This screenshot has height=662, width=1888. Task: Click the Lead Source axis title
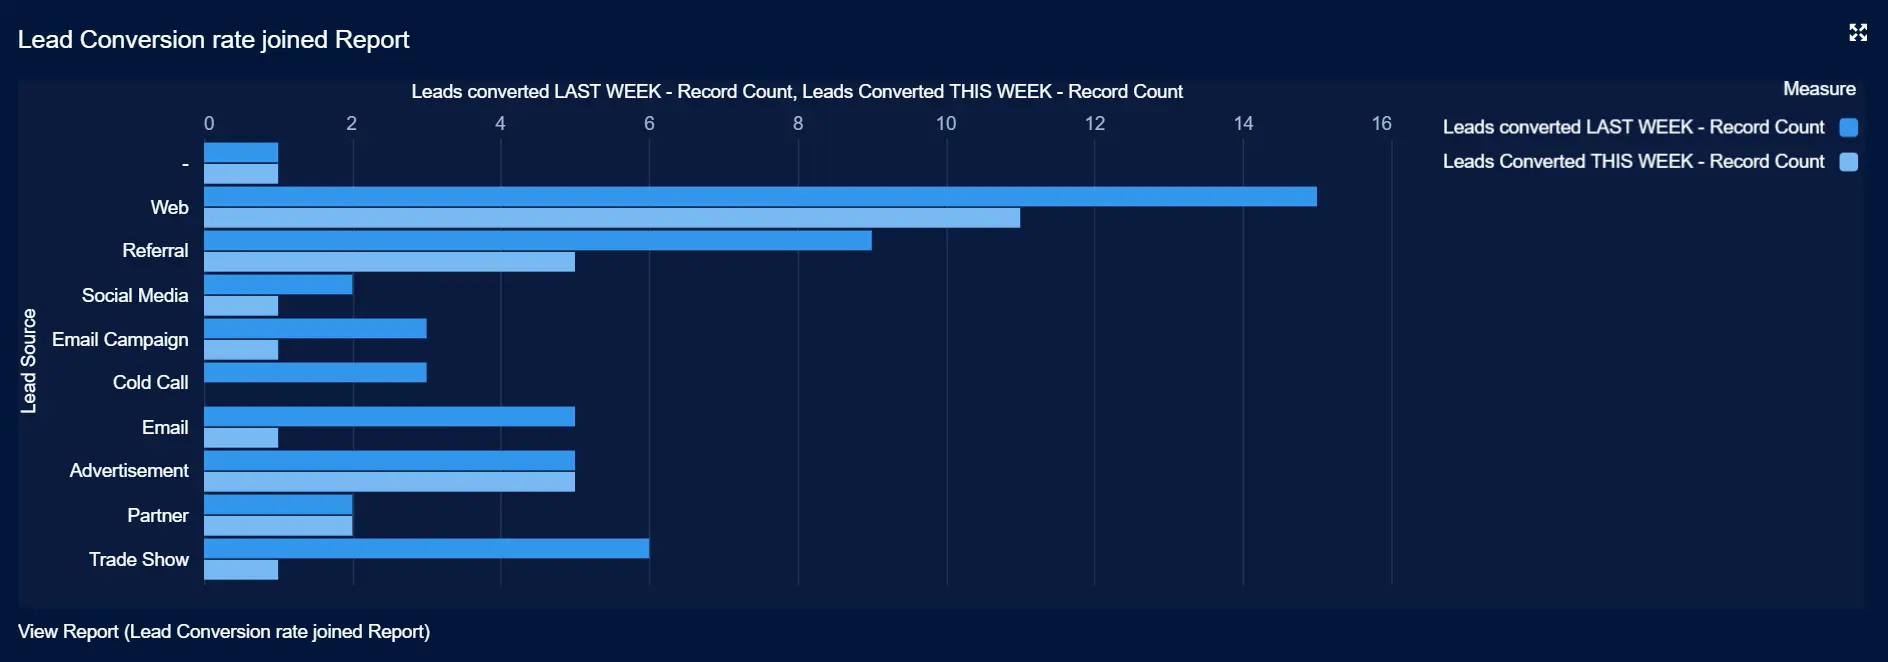pyautogui.click(x=29, y=361)
